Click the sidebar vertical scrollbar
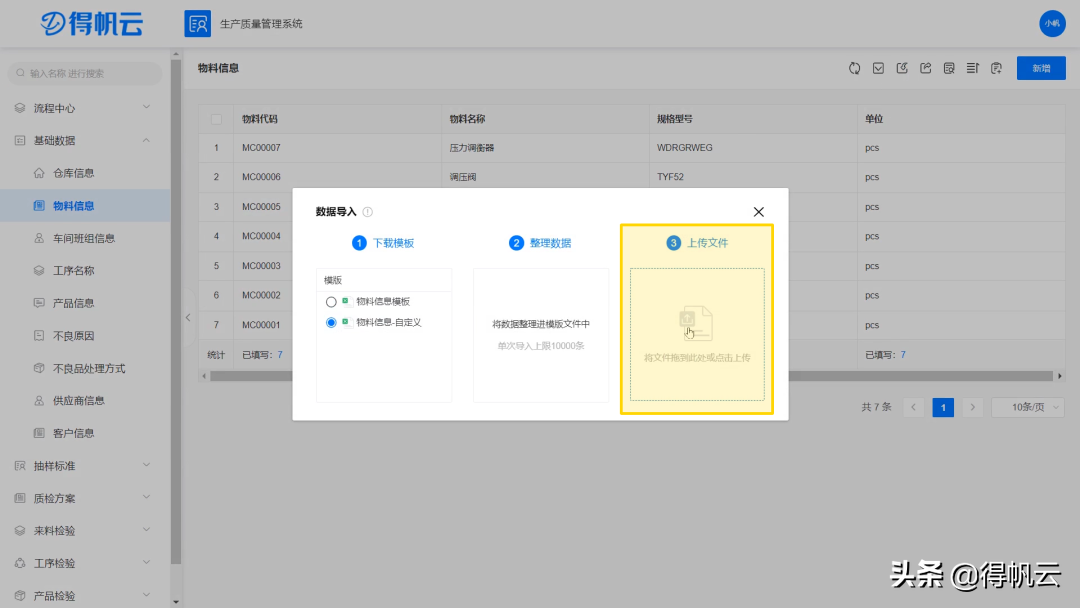This screenshot has height=608, width=1080. point(176,310)
